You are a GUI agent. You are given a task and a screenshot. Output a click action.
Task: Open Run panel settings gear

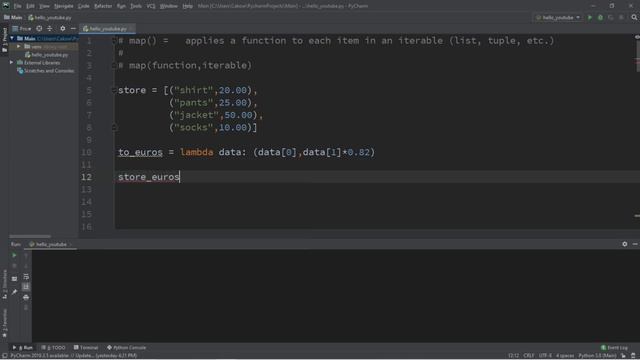click(x=624, y=244)
